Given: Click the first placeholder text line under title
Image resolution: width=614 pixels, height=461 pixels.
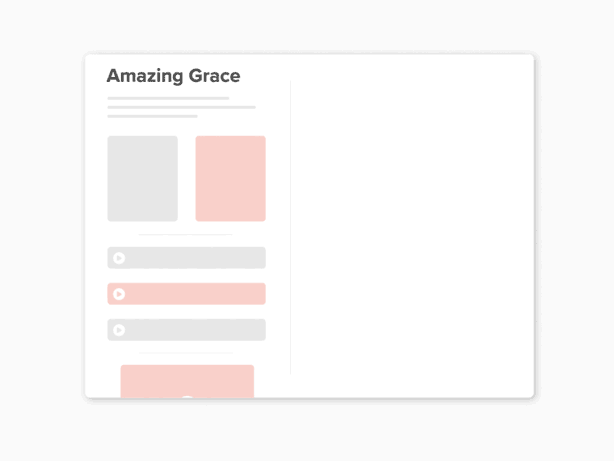Looking at the screenshot, I should pos(168,98).
